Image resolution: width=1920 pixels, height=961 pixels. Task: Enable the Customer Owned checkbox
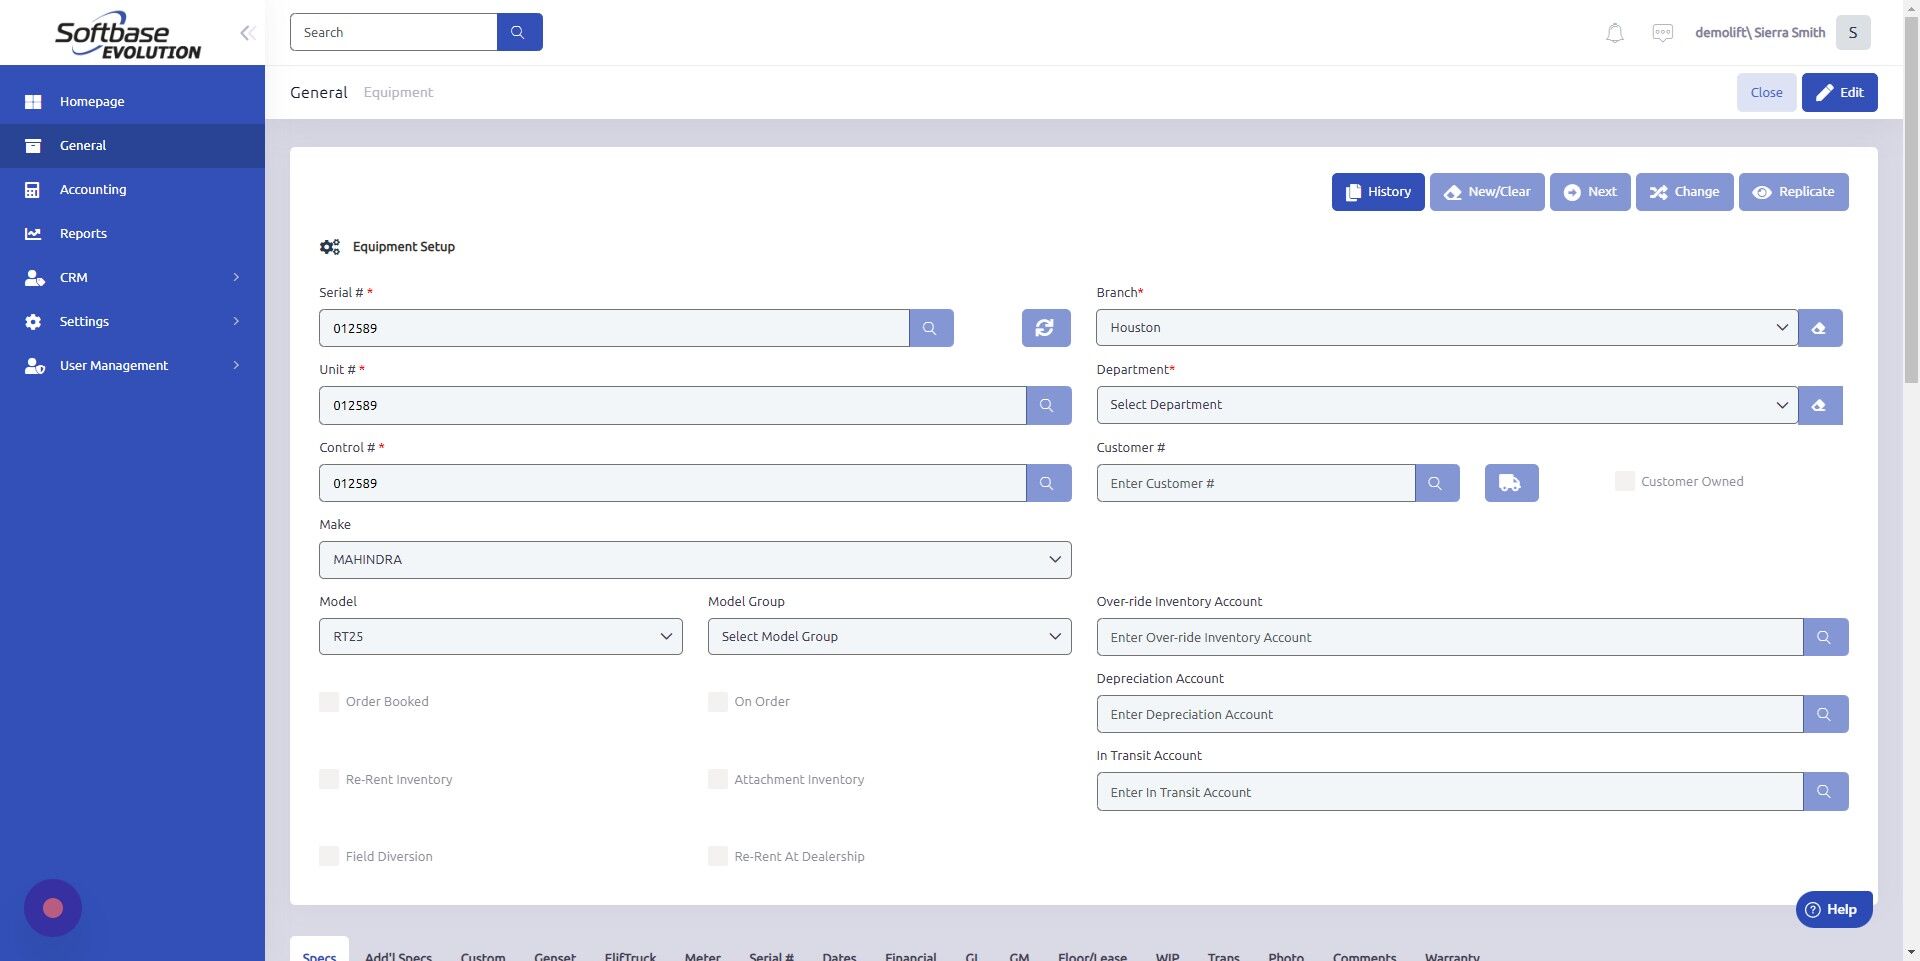click(1624, 481)
